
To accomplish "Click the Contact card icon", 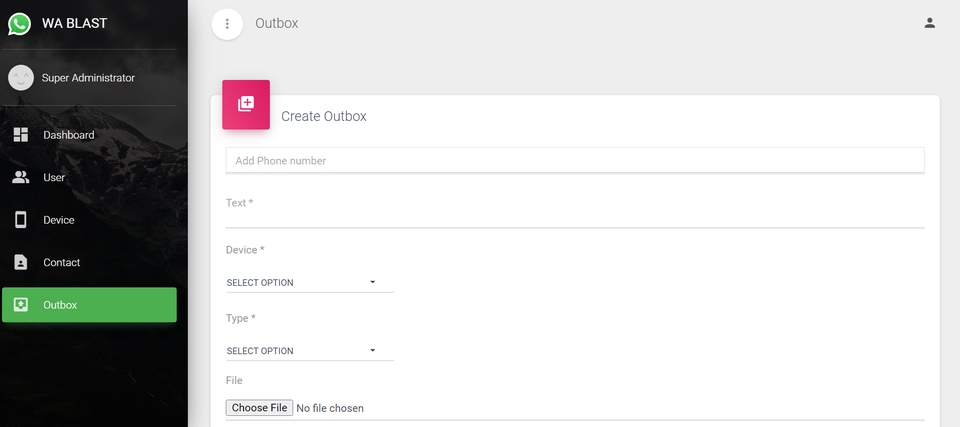I will [x=21, y=263].
